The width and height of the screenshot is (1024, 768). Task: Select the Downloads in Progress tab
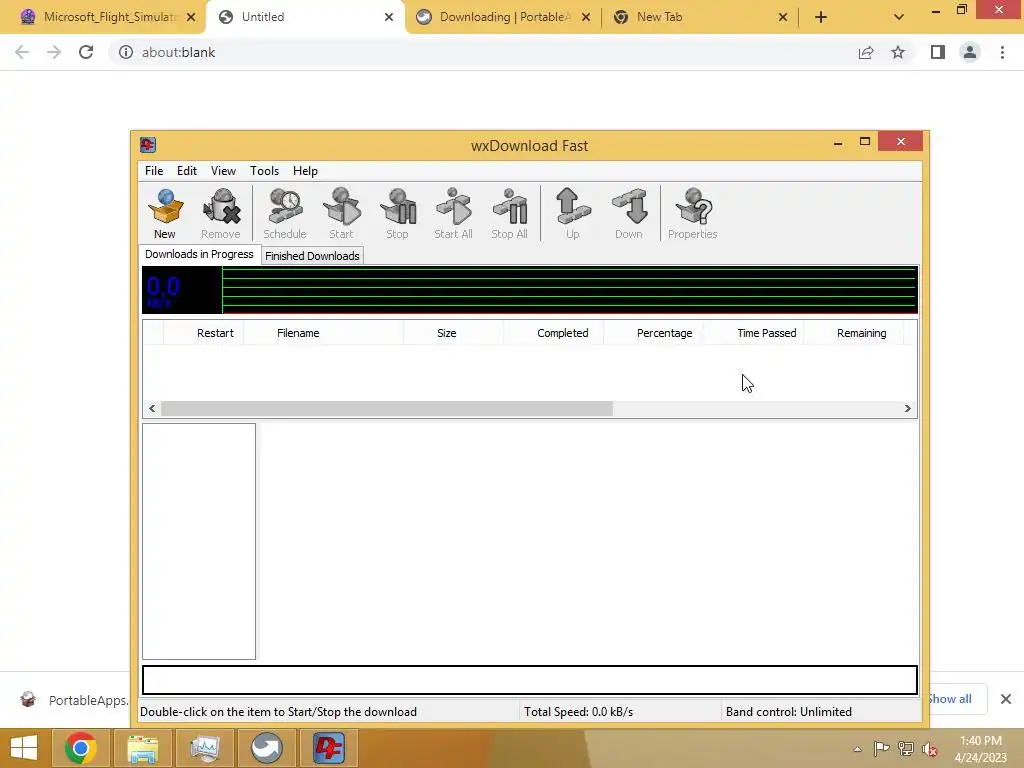coord(199,254)
